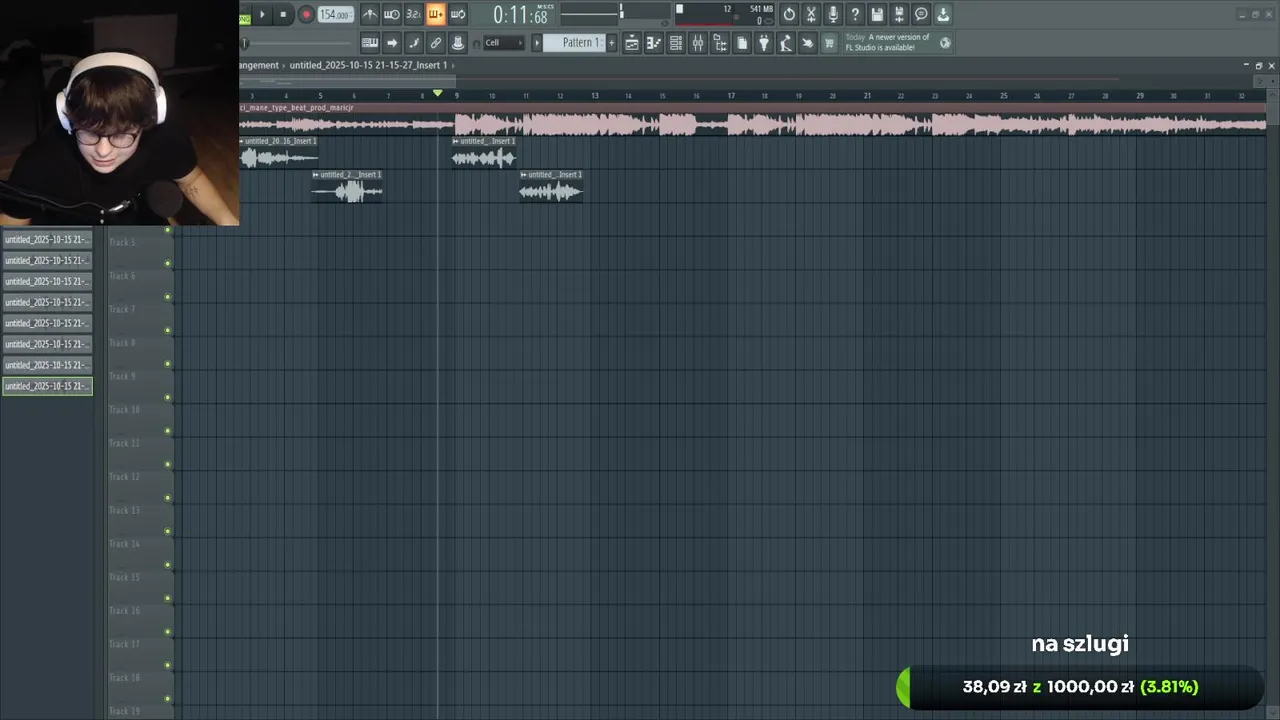Toggle auto-scrolling arrow button
The image size is (1280, 720).
click(392, 43)
